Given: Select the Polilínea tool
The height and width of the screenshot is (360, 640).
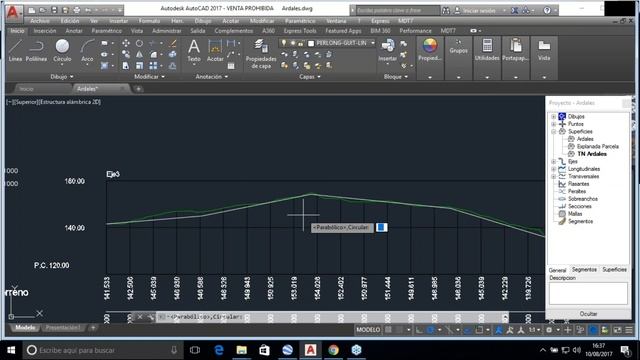Looking at the screenshot, I should pos(36,51).
